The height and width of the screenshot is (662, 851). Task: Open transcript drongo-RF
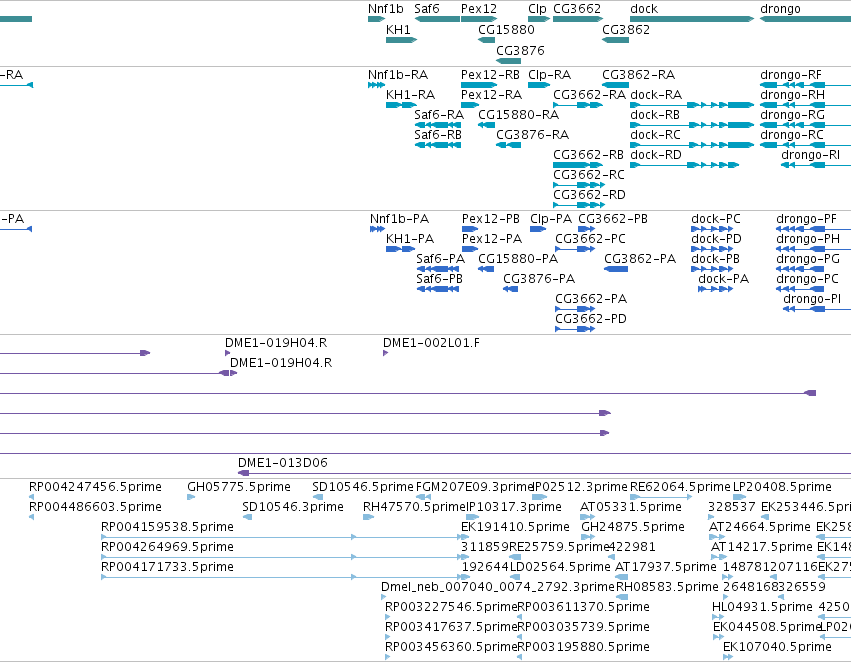tap(791, 75)
